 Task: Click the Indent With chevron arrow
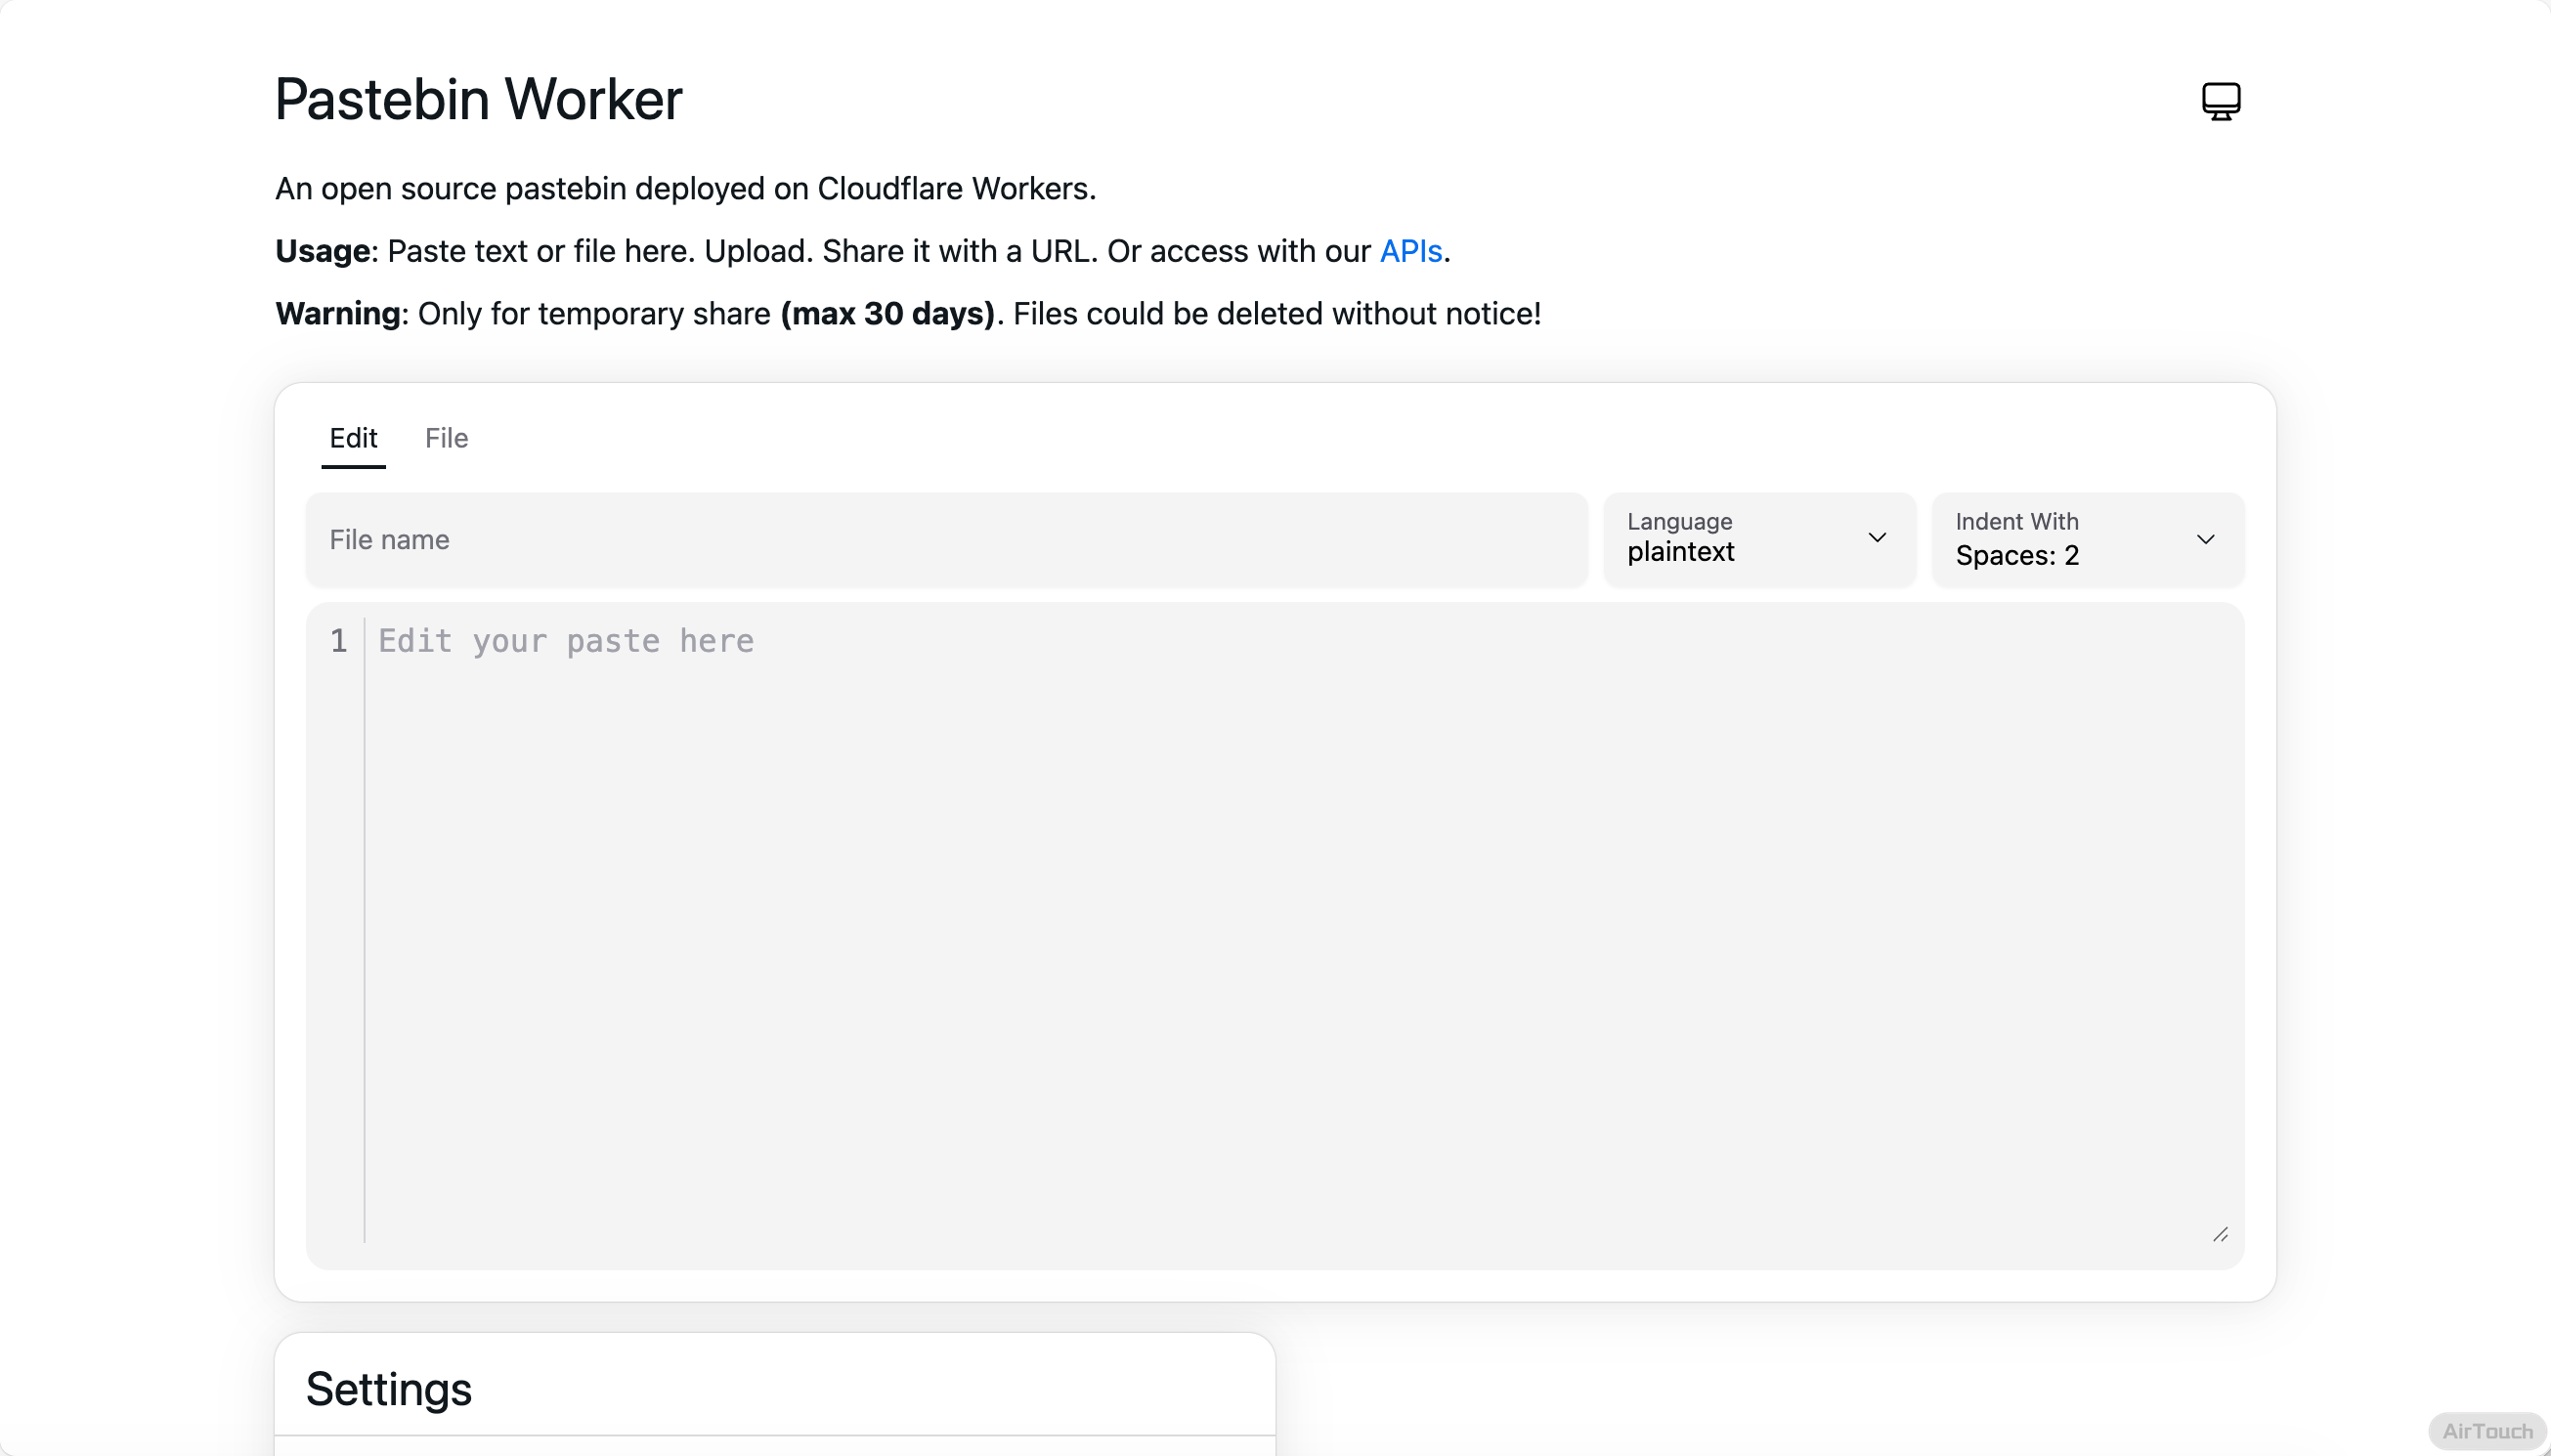tap(2205, 540)
